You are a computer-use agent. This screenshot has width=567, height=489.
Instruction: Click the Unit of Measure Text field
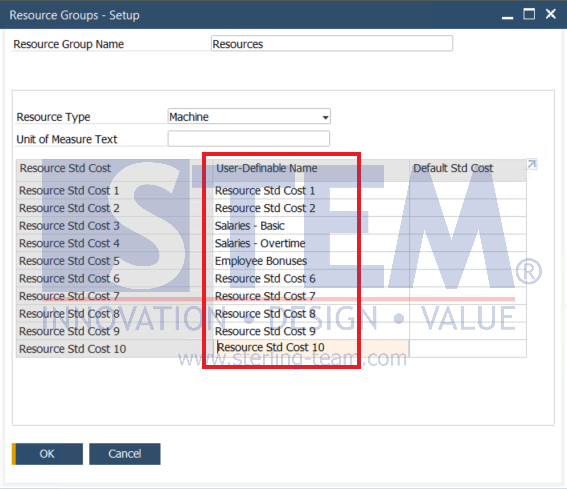[x=249, y=139]
